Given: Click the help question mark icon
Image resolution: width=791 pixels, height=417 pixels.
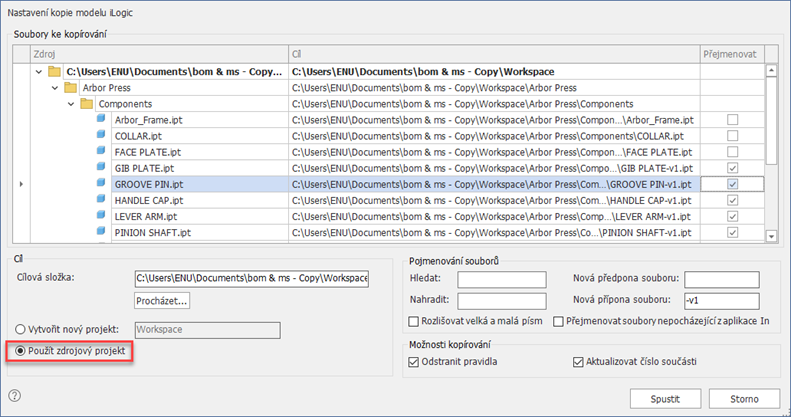Looking at the screenshot, I should coord(14,396).
